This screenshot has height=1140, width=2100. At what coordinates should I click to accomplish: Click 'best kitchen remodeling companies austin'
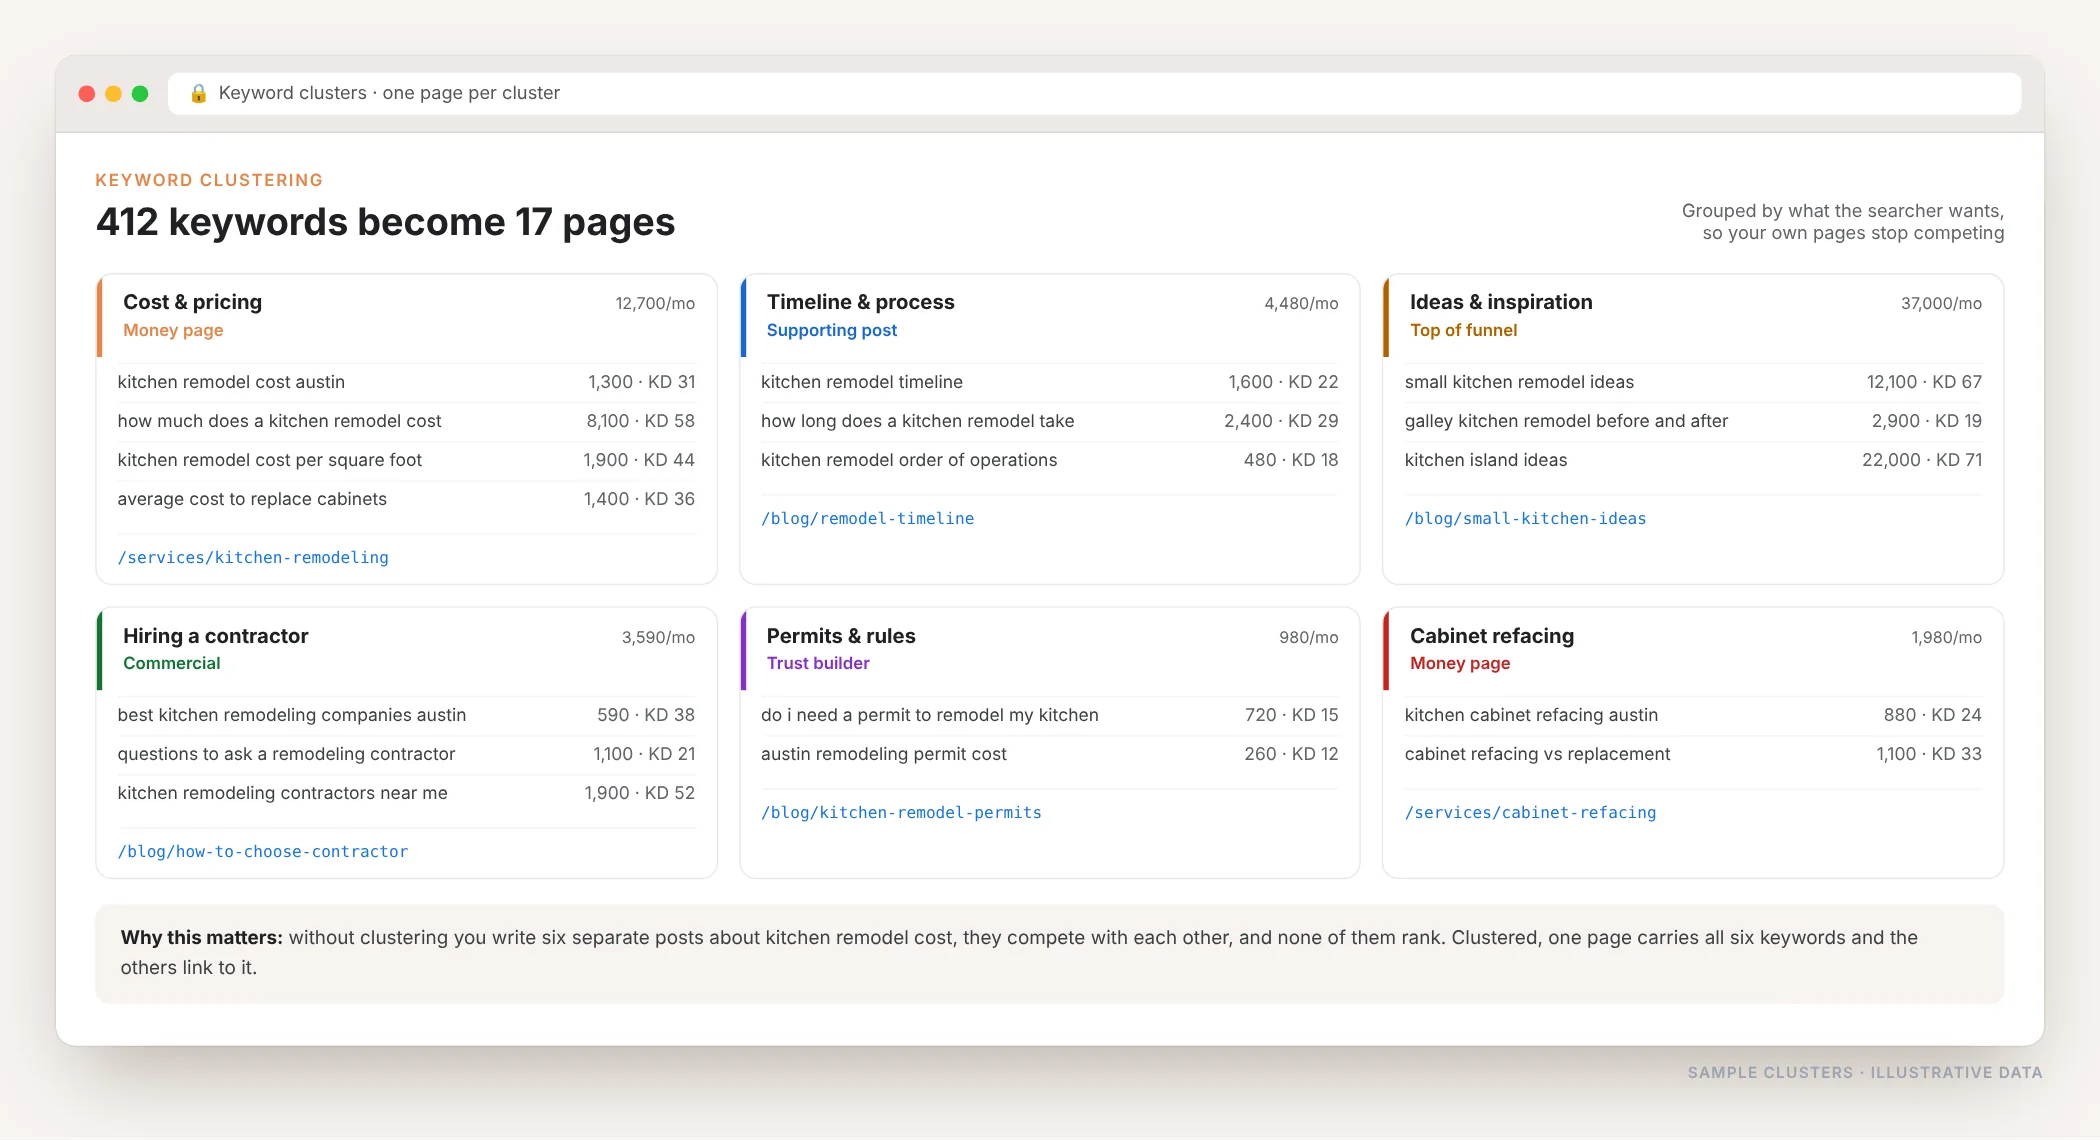tap(292, 715)
